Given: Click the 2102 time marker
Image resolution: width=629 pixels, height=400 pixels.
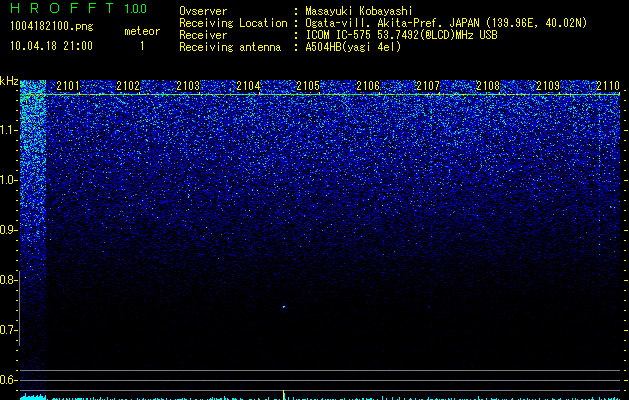Looking at the screenshot, I should (x=128, y=85).
